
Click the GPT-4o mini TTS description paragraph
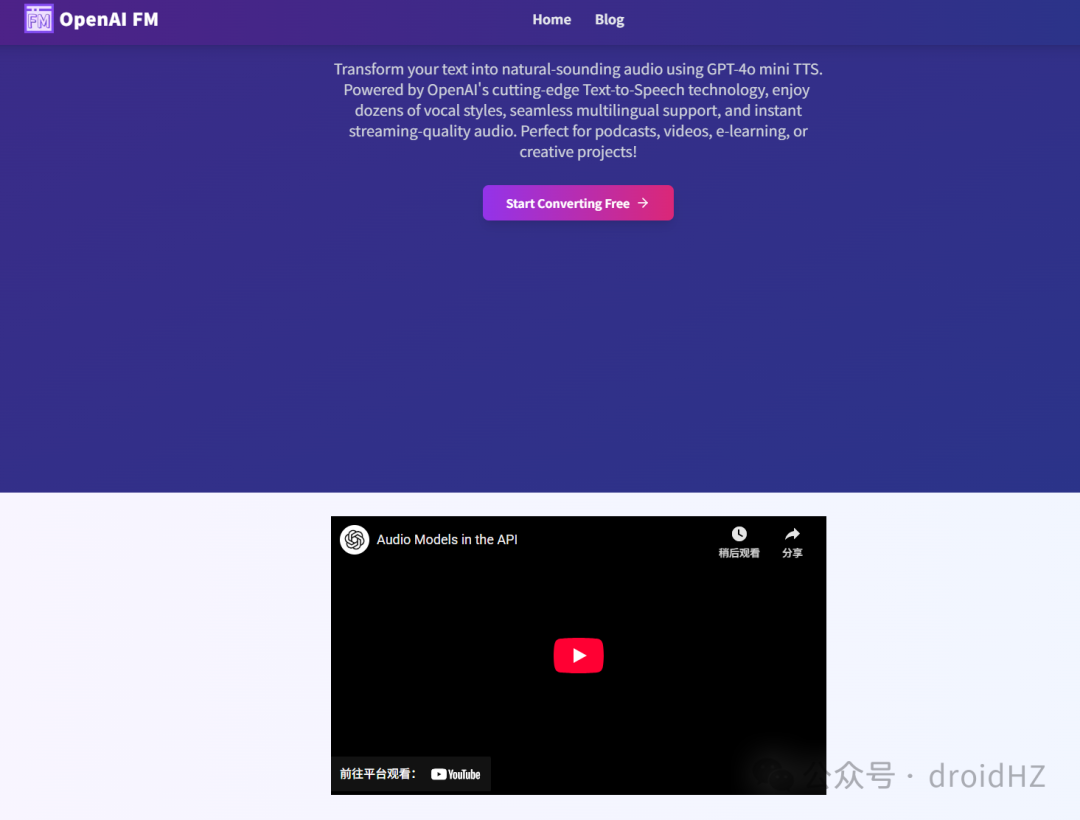pyautogui.click(x=578, y=110)
